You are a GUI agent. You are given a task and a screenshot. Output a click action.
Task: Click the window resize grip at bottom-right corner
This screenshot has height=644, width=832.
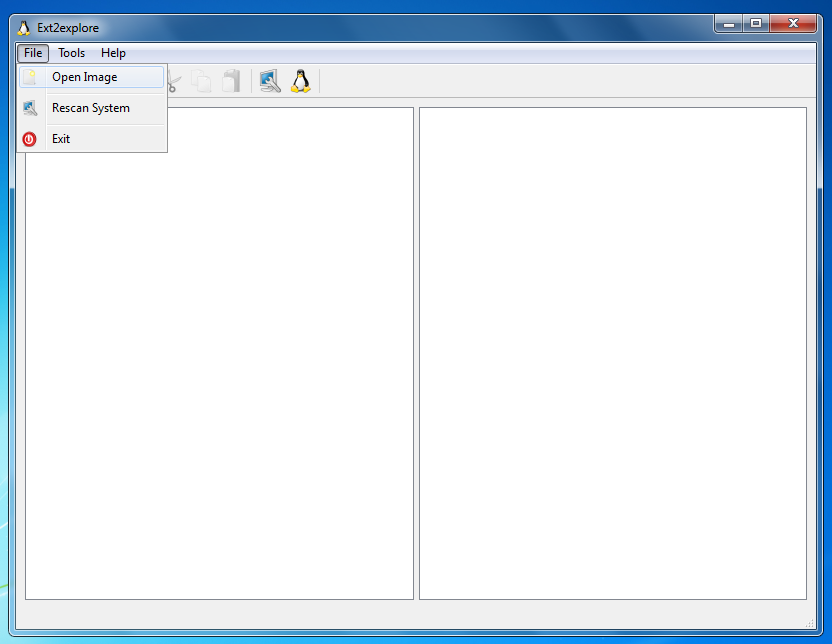click(x=810, y=623)
